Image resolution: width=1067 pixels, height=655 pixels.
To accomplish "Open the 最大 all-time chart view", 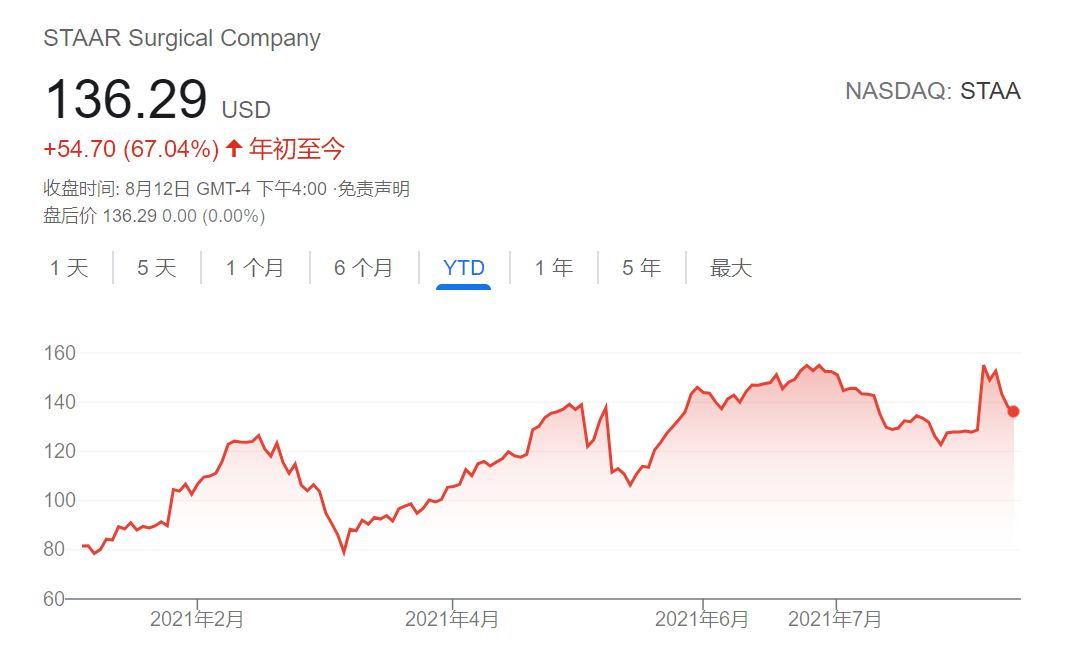I will tap(729, 268).
